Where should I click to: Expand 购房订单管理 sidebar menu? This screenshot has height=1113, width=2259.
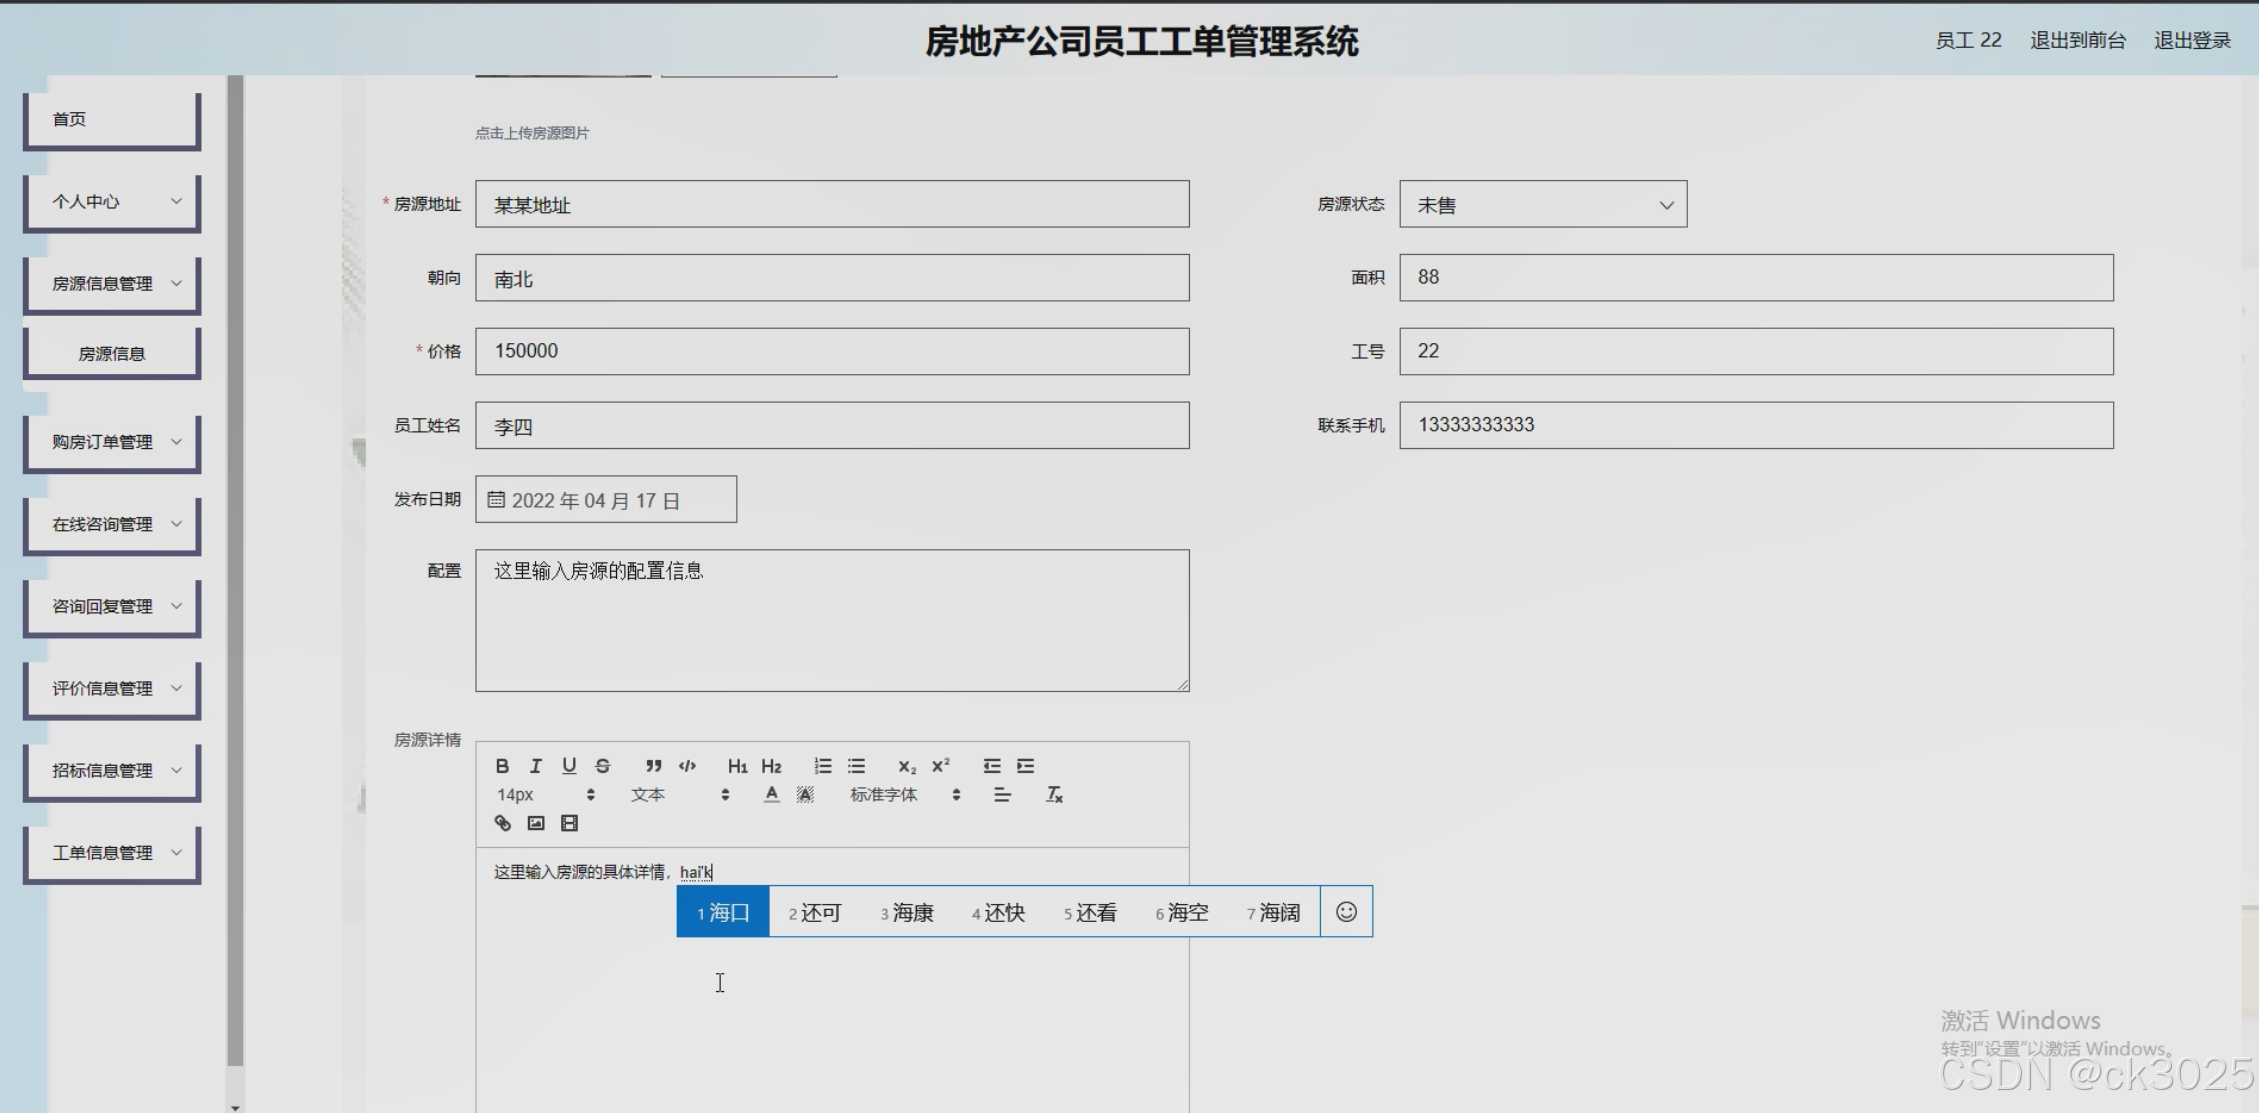click(x=112, y=442)
